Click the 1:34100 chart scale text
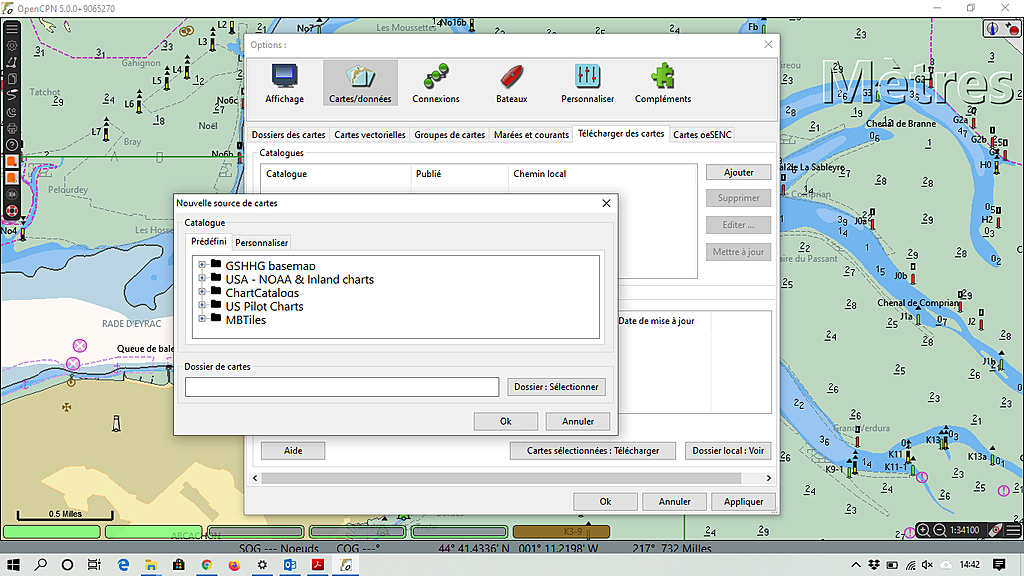This screenshot has height=576, width=1024. 965,530
